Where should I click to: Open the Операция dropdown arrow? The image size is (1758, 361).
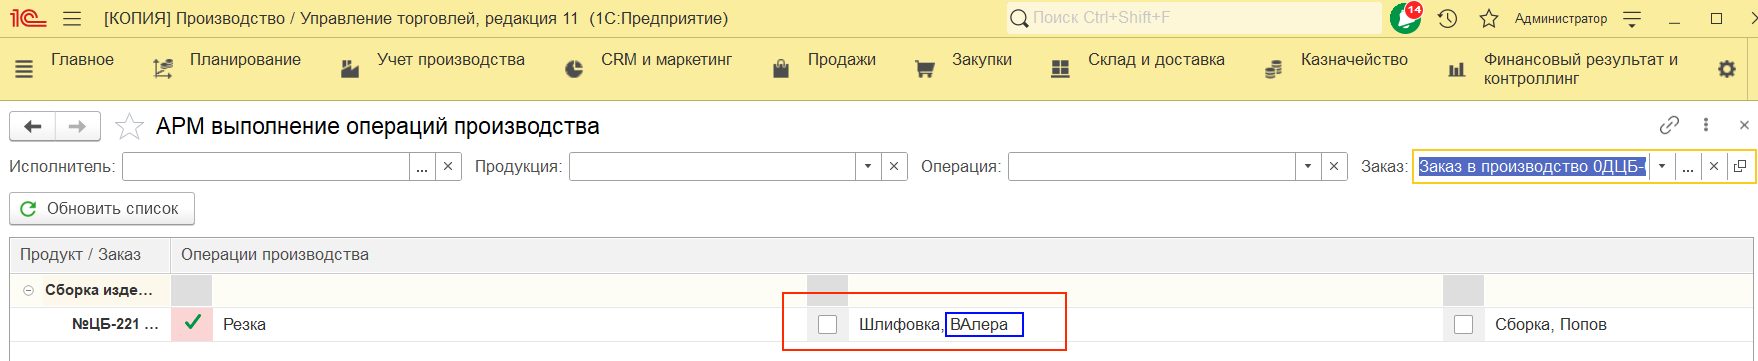pos(1308,167)
